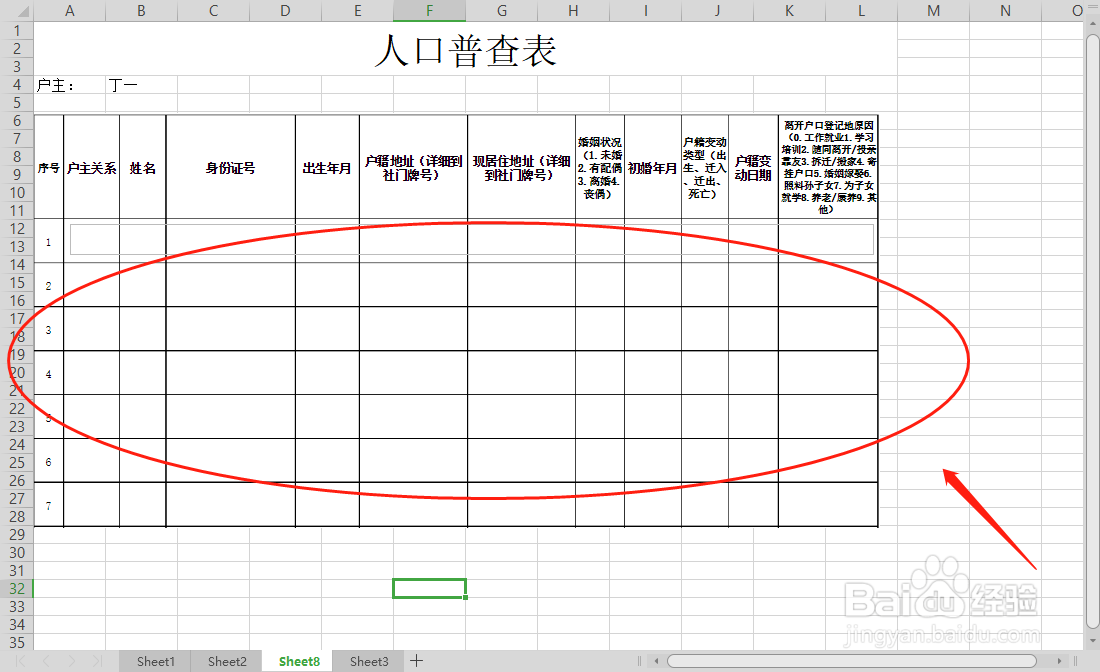The width and height of the screenshot is (1100, 672).
Task: Switch to the Sheet1 tab
Action: (154, 661)
